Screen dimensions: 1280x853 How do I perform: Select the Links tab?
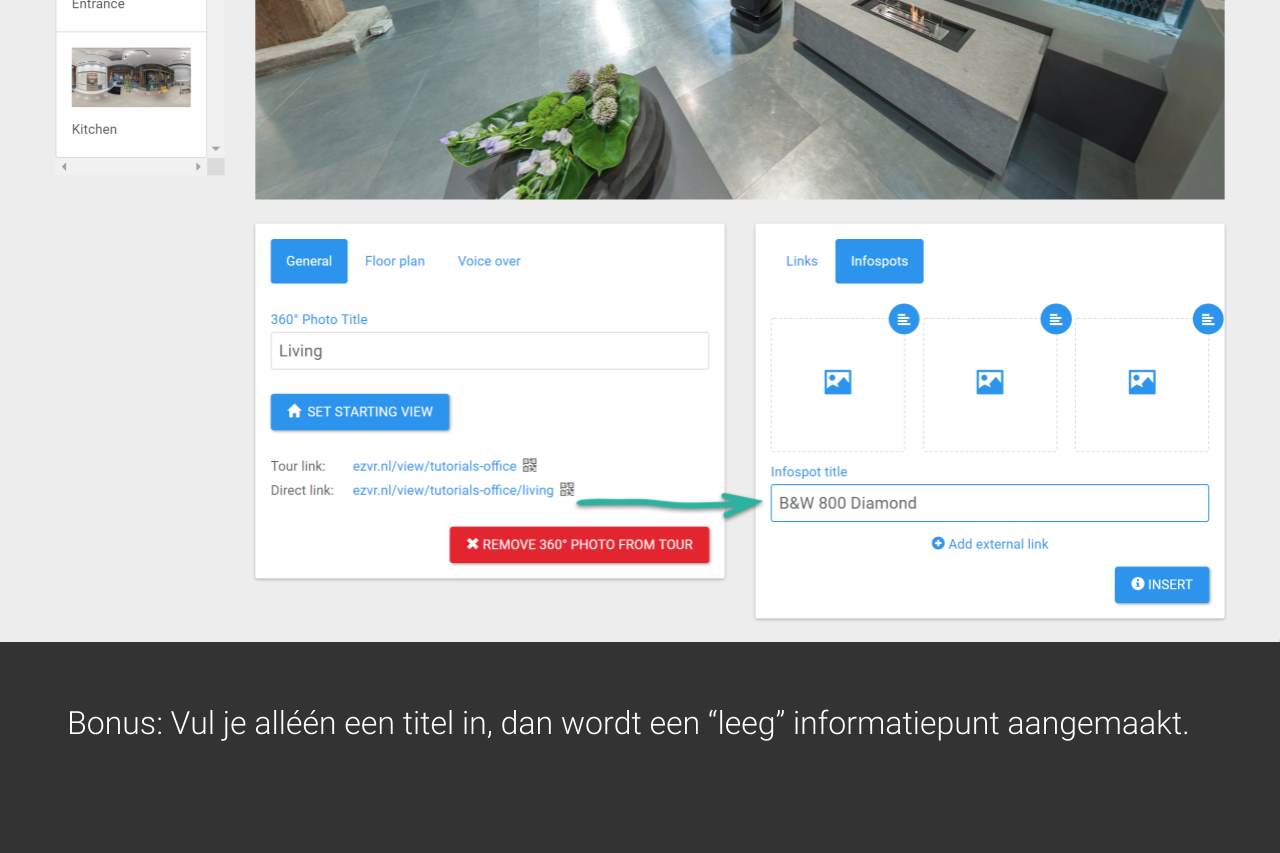coord(801,261)
